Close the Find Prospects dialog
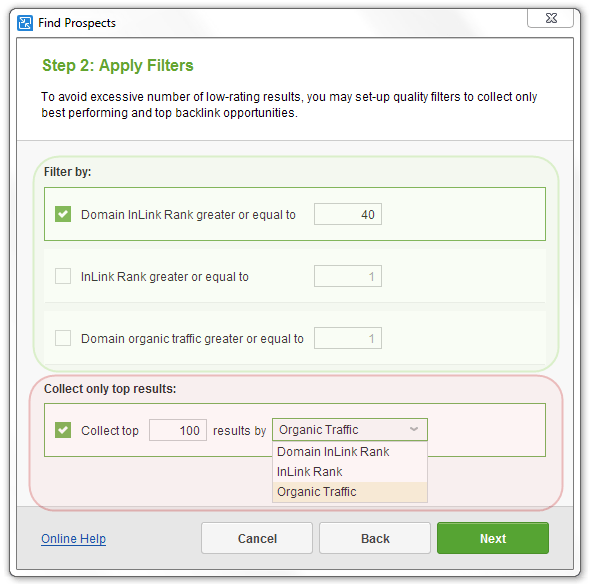Screen dimensions: 591x587 click(x=550, y=18)
